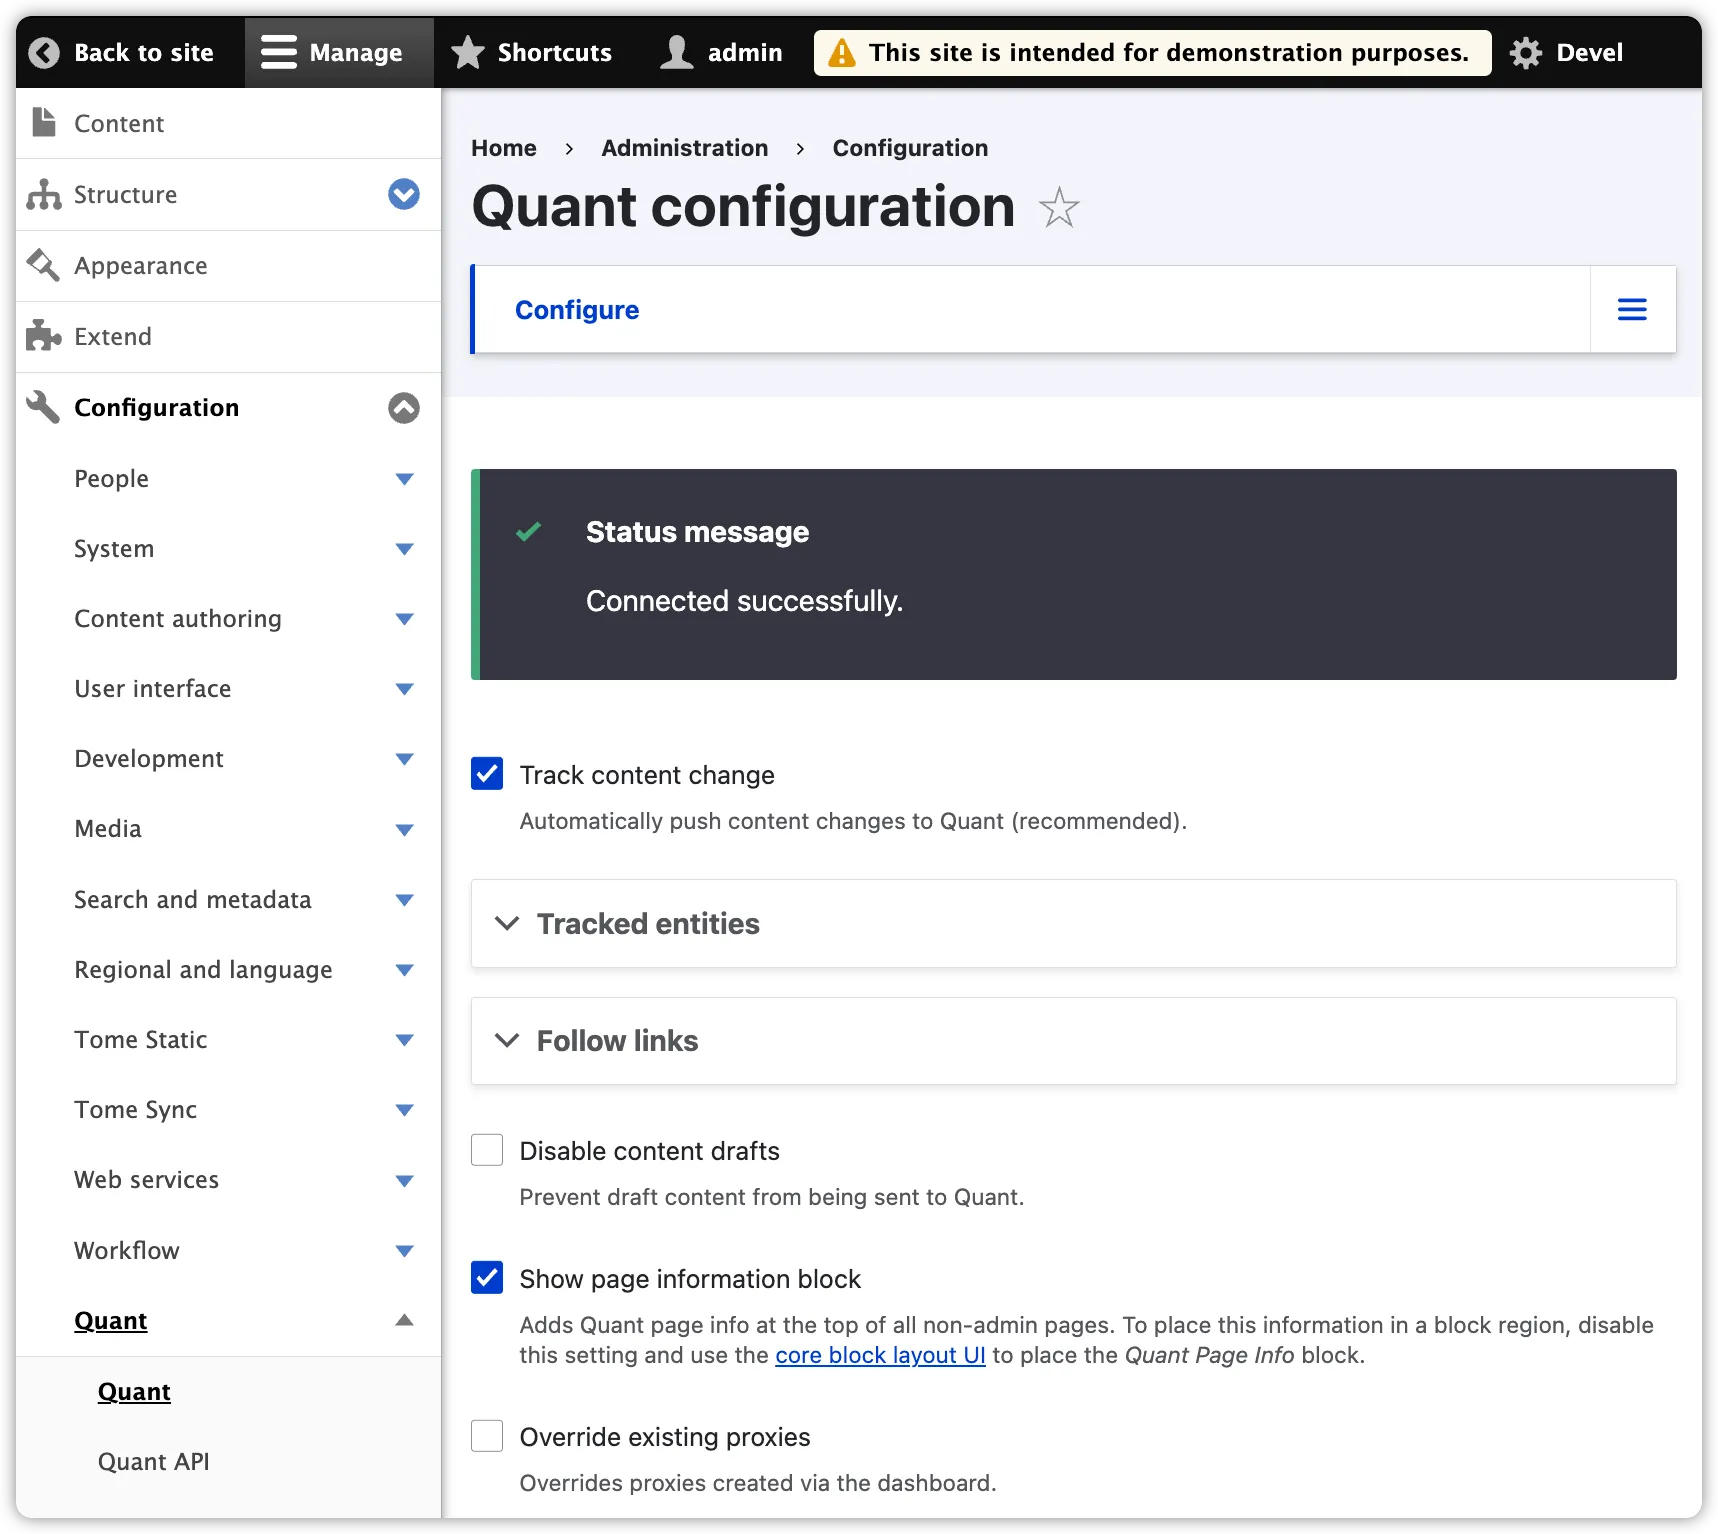Image resolution: width=1718 pixels, height=1534 pixels.
Task: Click the Appearance paintbrush icon
Action: pyautogui.click(x=44, y=265)
